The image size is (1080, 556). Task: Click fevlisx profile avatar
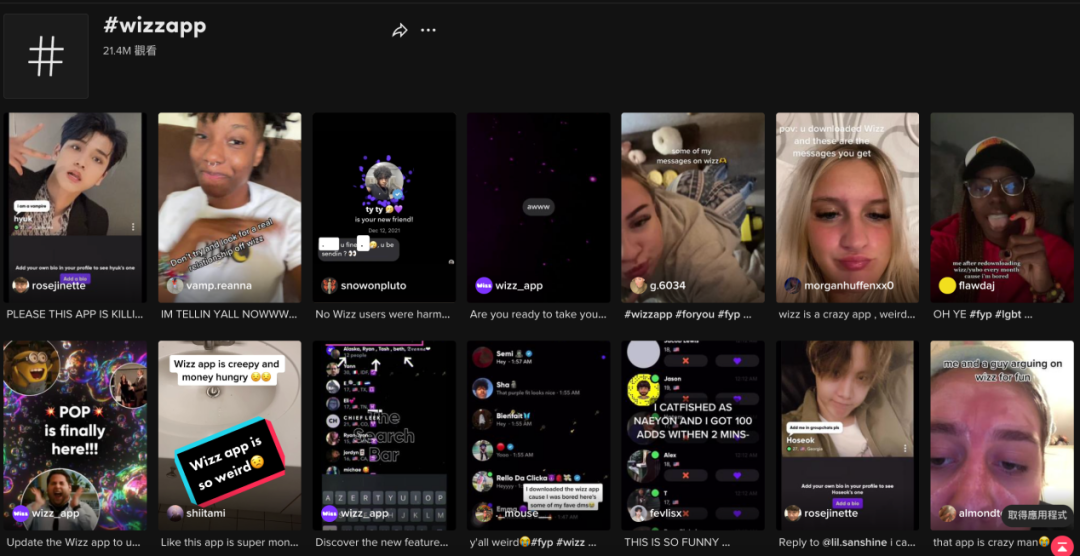tap(638, 513)
